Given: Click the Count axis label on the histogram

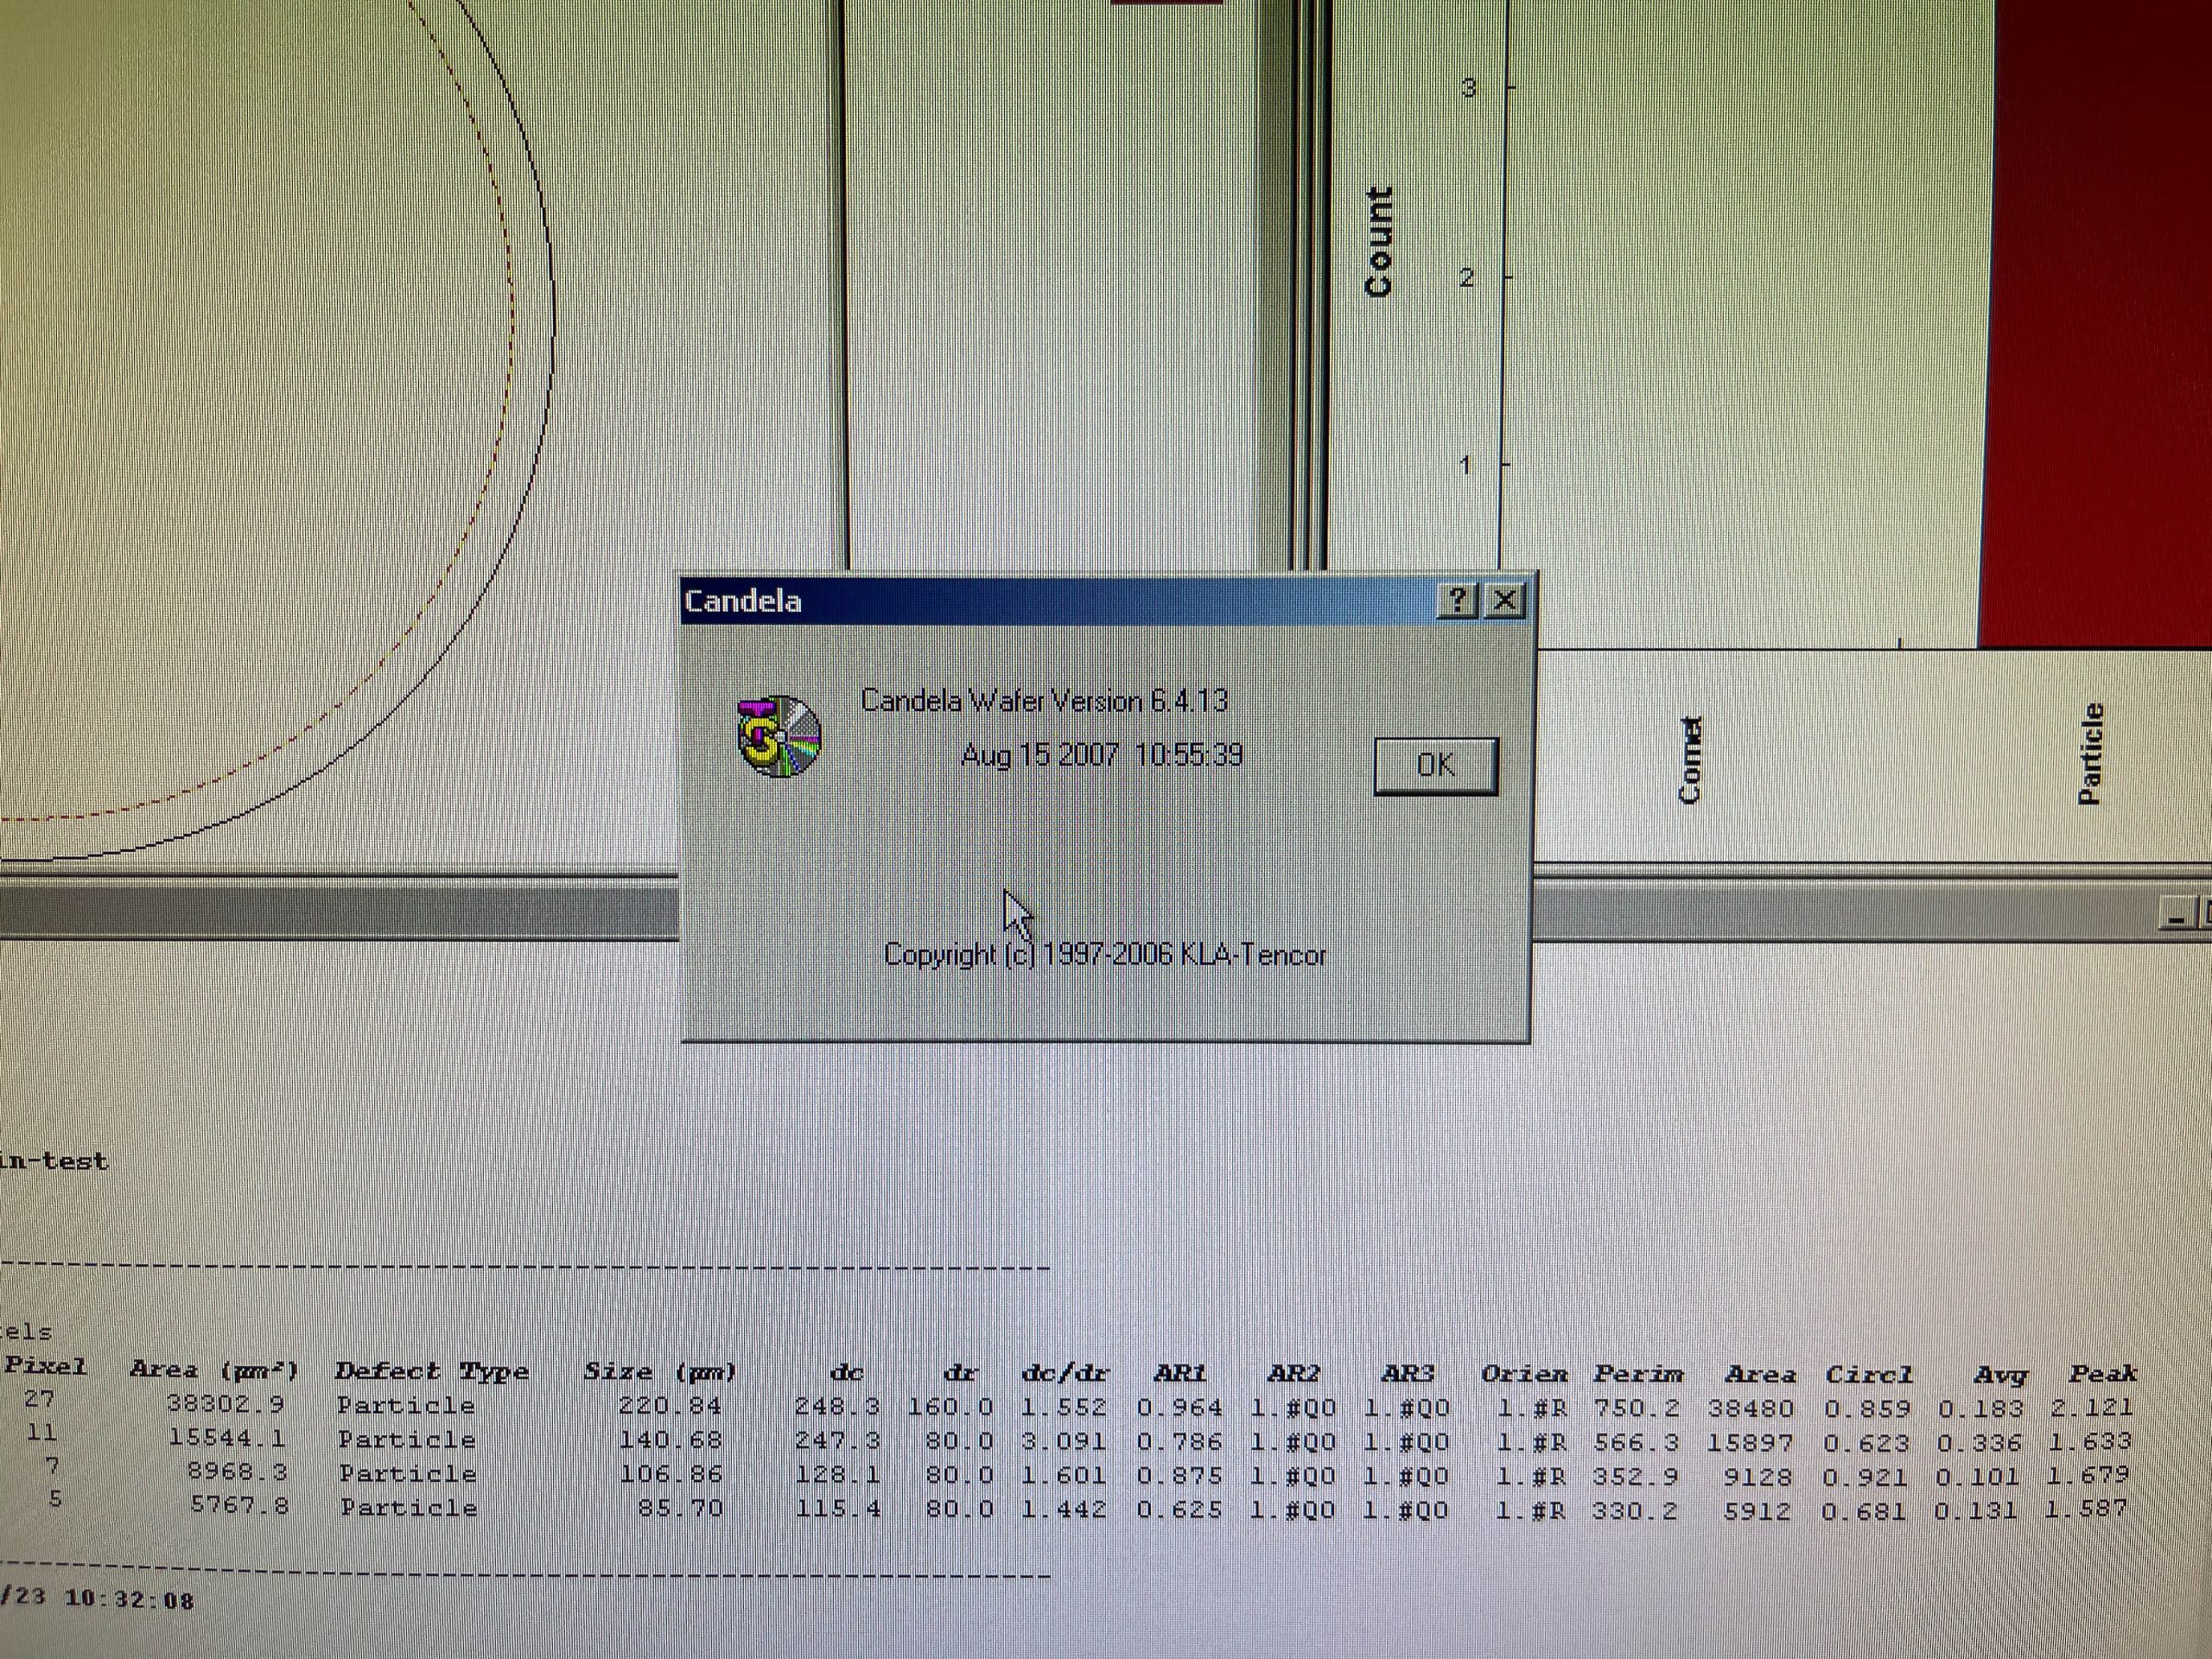Looking at the screenshot, I should 1378,236.
